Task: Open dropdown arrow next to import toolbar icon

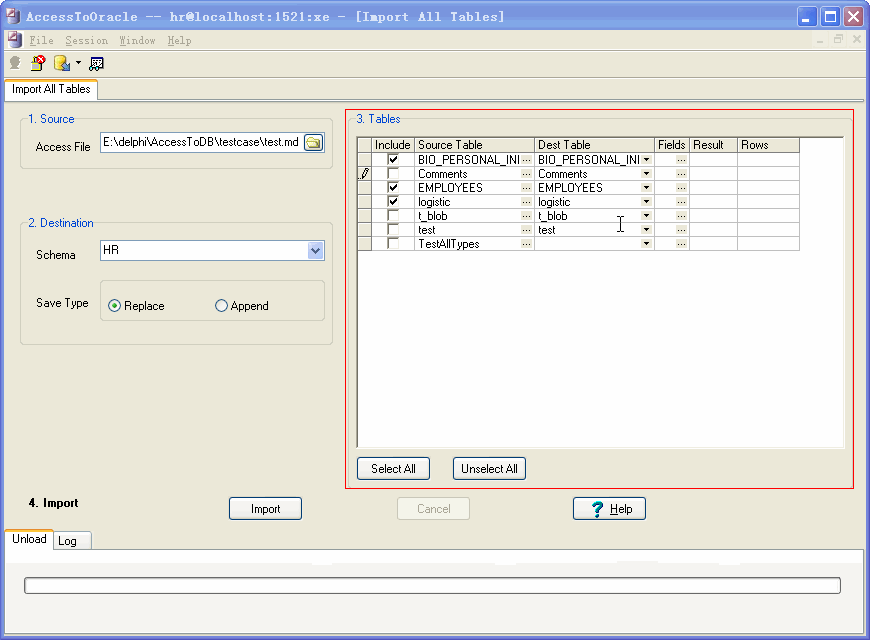Action: [78, 63]
